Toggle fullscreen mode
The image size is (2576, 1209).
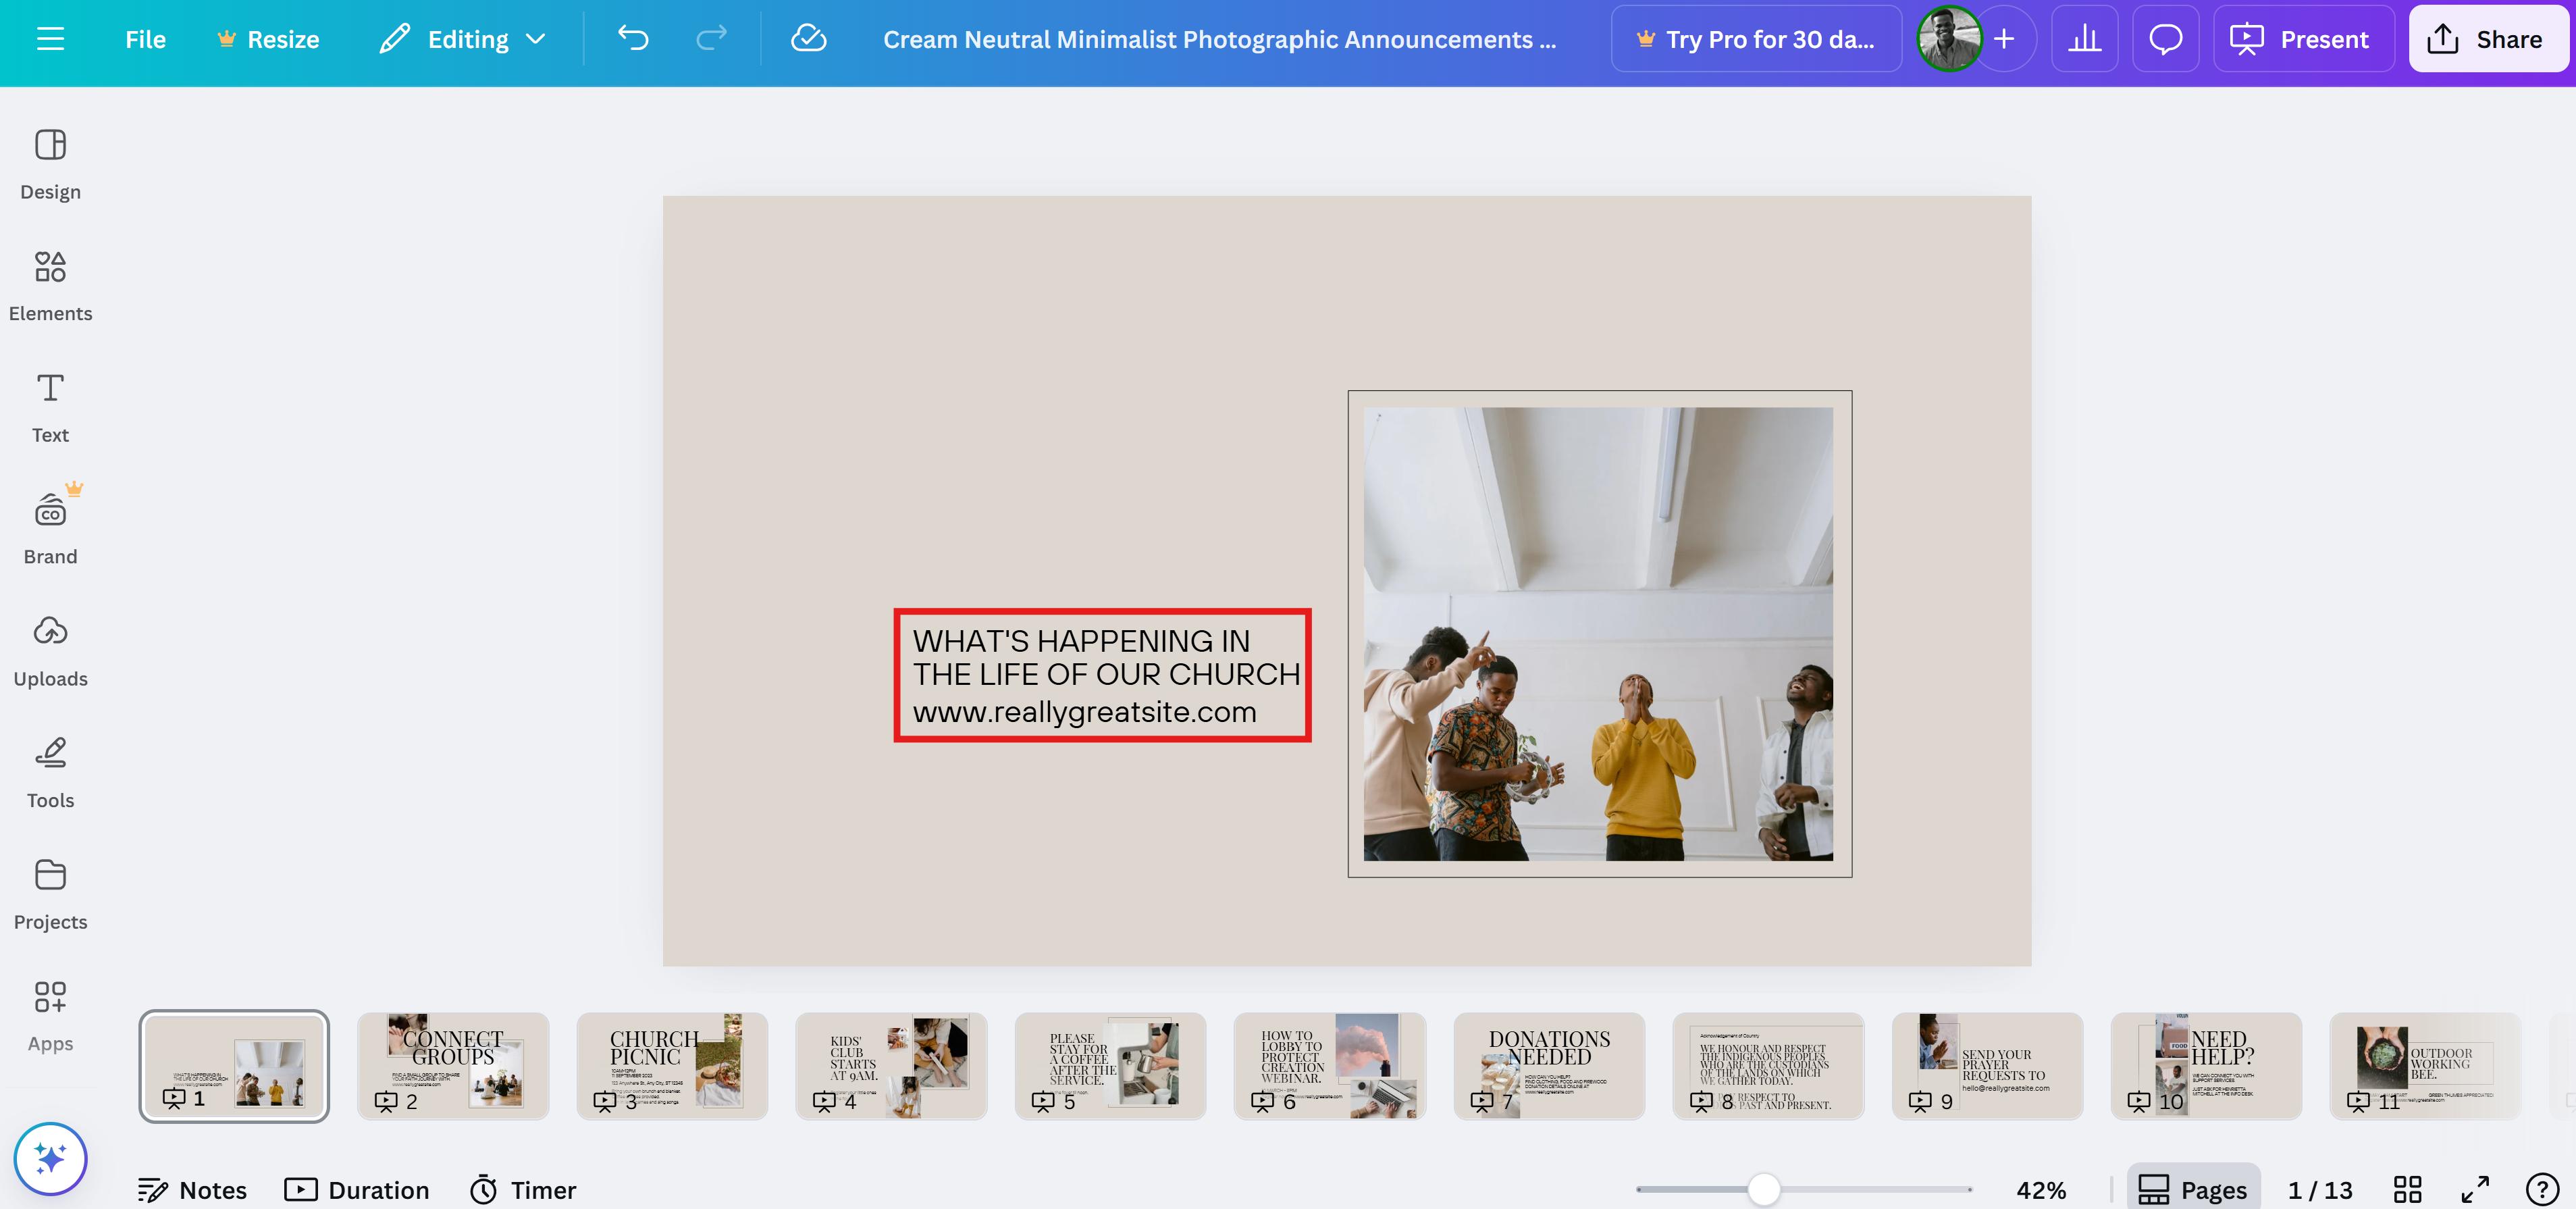point(2475,1189)
